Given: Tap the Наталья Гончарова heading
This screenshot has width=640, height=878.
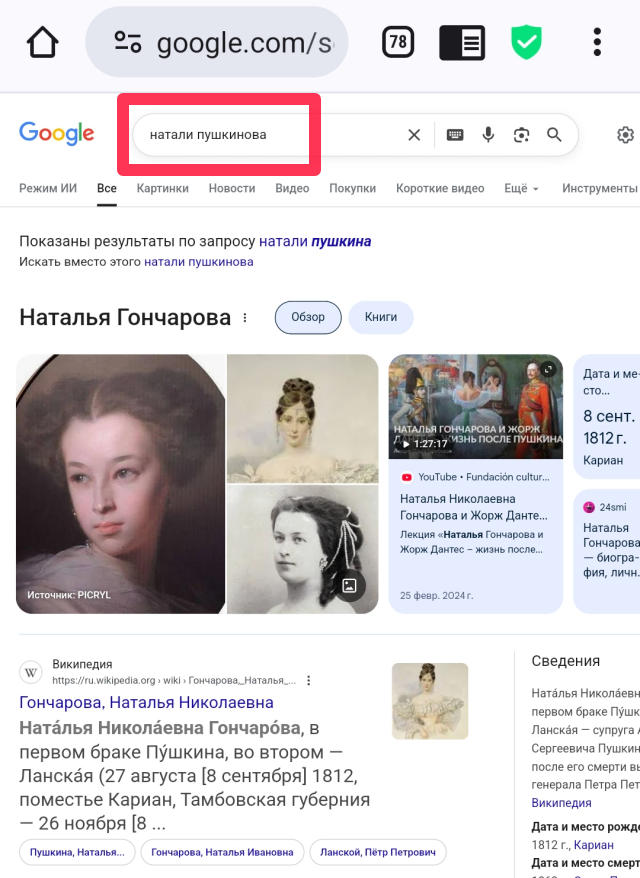Looking at the screenshot, I should [x=125, y=317].
